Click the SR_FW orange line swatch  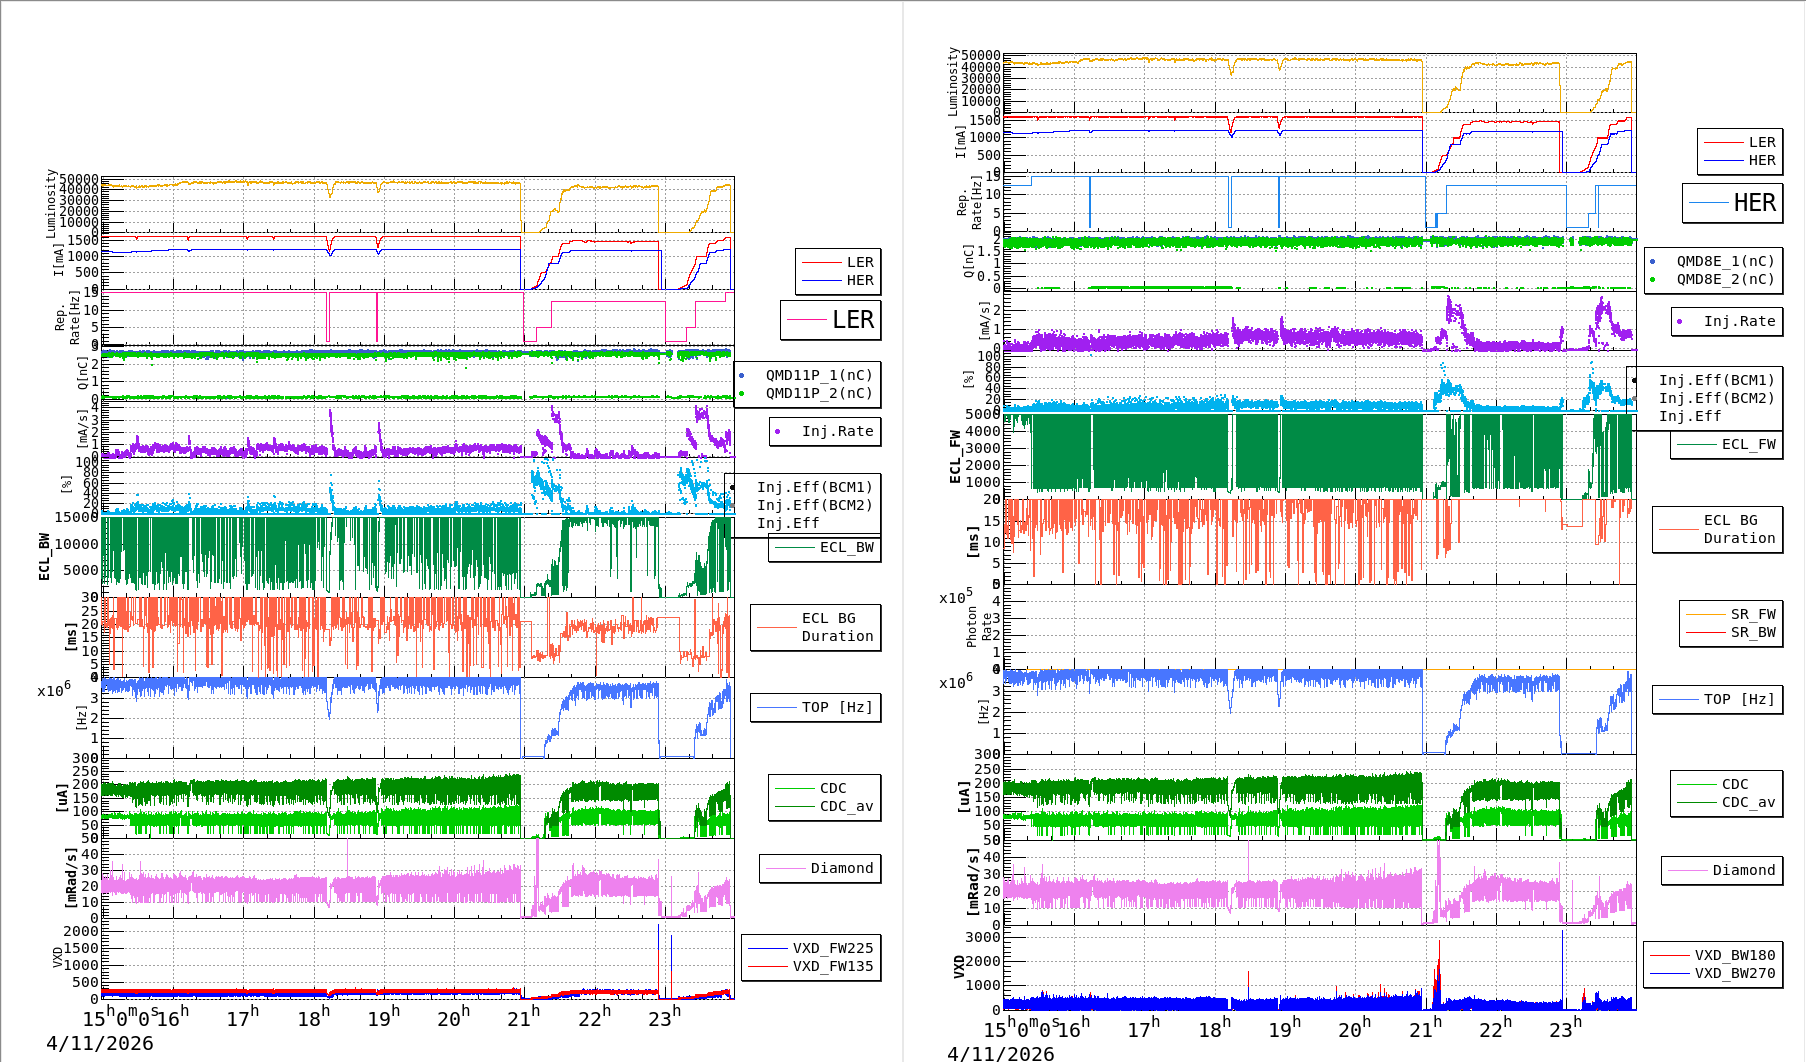1705,614
